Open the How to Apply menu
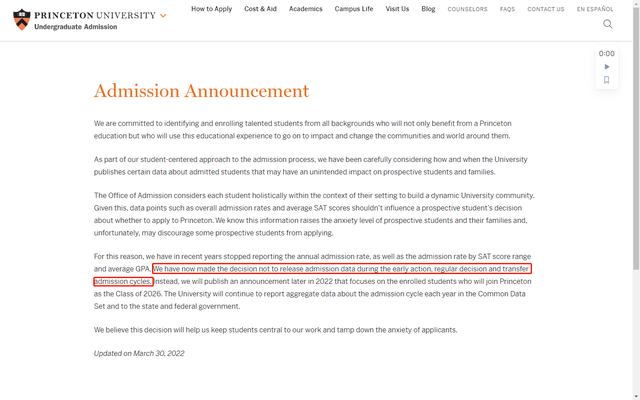This screenshot has height=400, width=640. point(211,9)
